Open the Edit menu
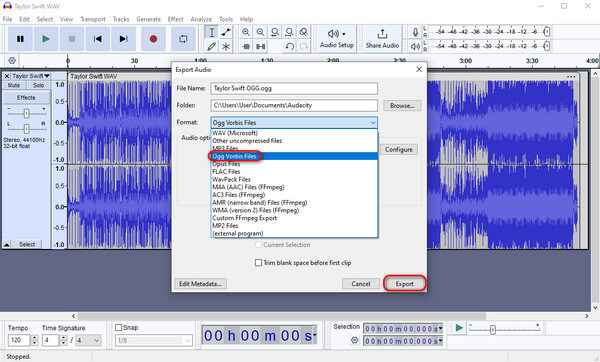This screenshot has width=600, height=362. click(x=24, y=19)
